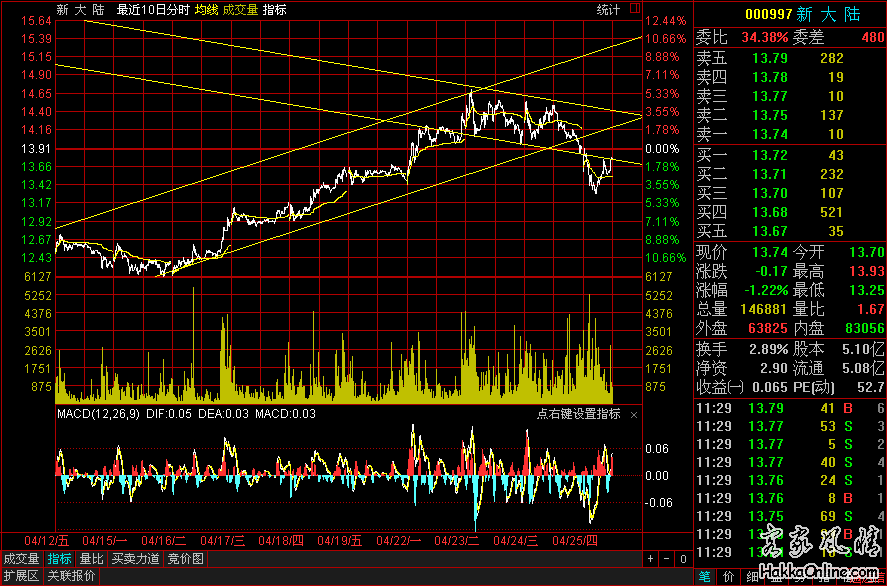Open the 关联报价 related quotes tab
887x586 pixels.
coord(72,576)
